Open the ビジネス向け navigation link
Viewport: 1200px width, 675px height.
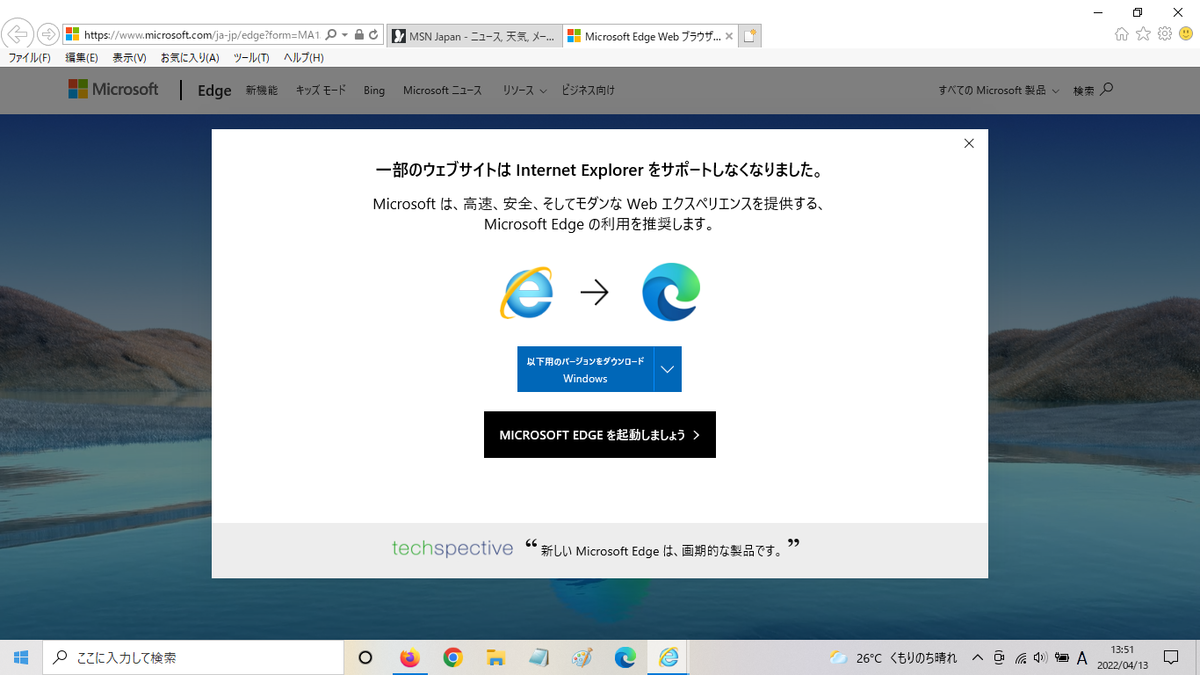click(x=589, y=90)
